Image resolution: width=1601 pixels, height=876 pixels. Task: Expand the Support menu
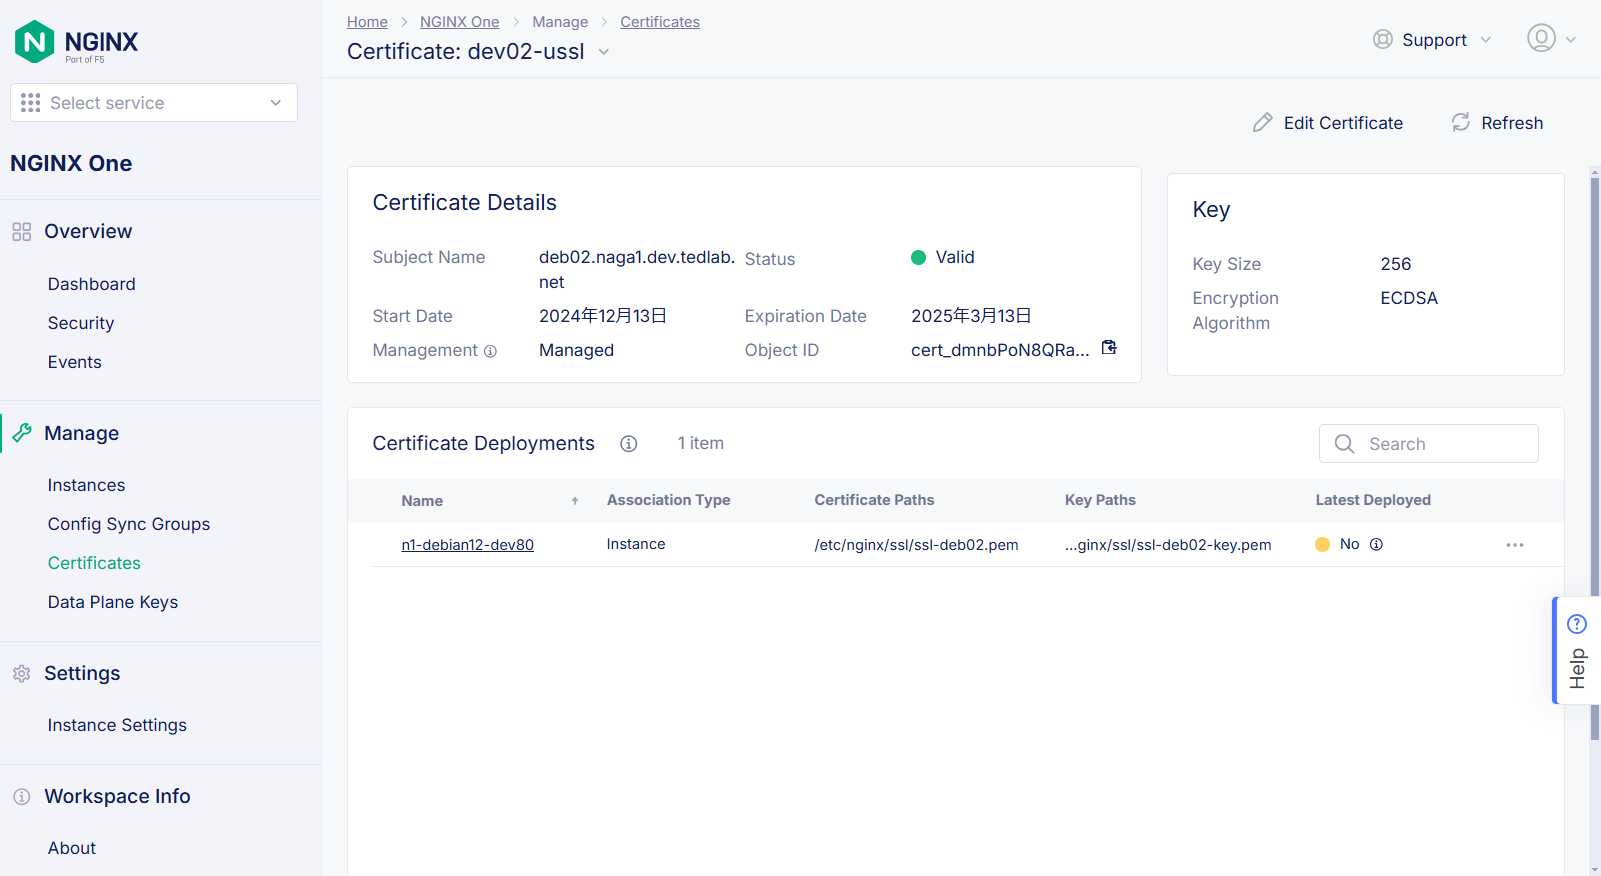1432,40
